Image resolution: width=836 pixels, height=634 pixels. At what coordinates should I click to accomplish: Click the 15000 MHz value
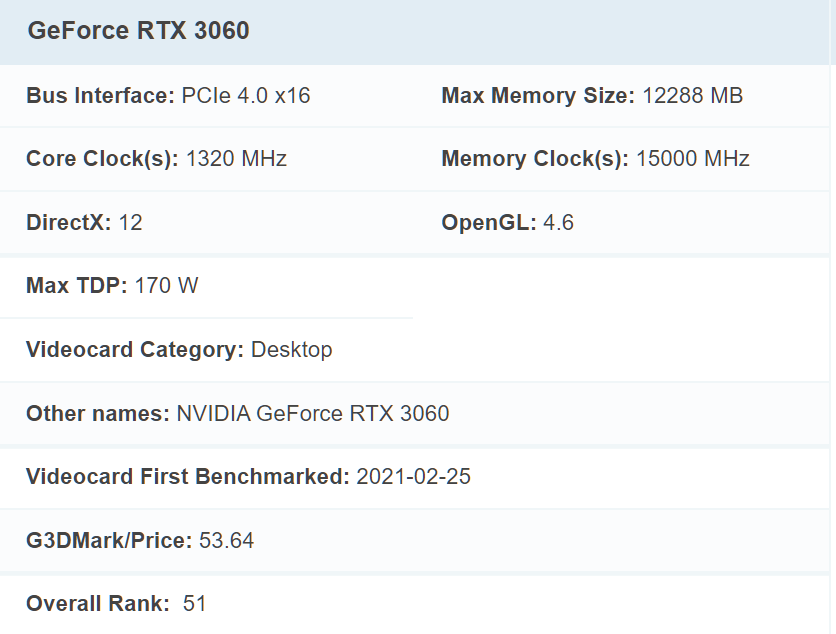(693, 159)
